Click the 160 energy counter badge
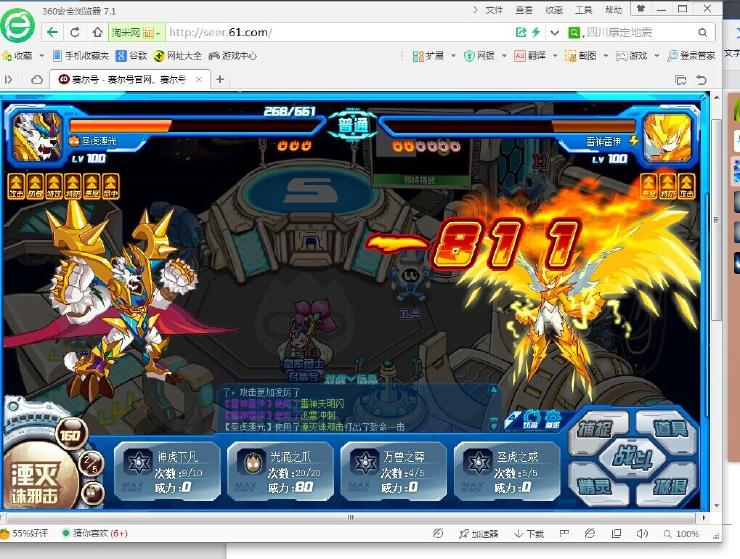 tap(70, 435)
